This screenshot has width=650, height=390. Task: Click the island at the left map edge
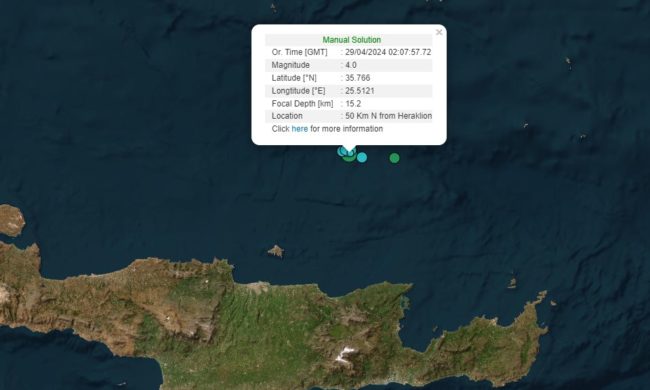click(12, 220)
